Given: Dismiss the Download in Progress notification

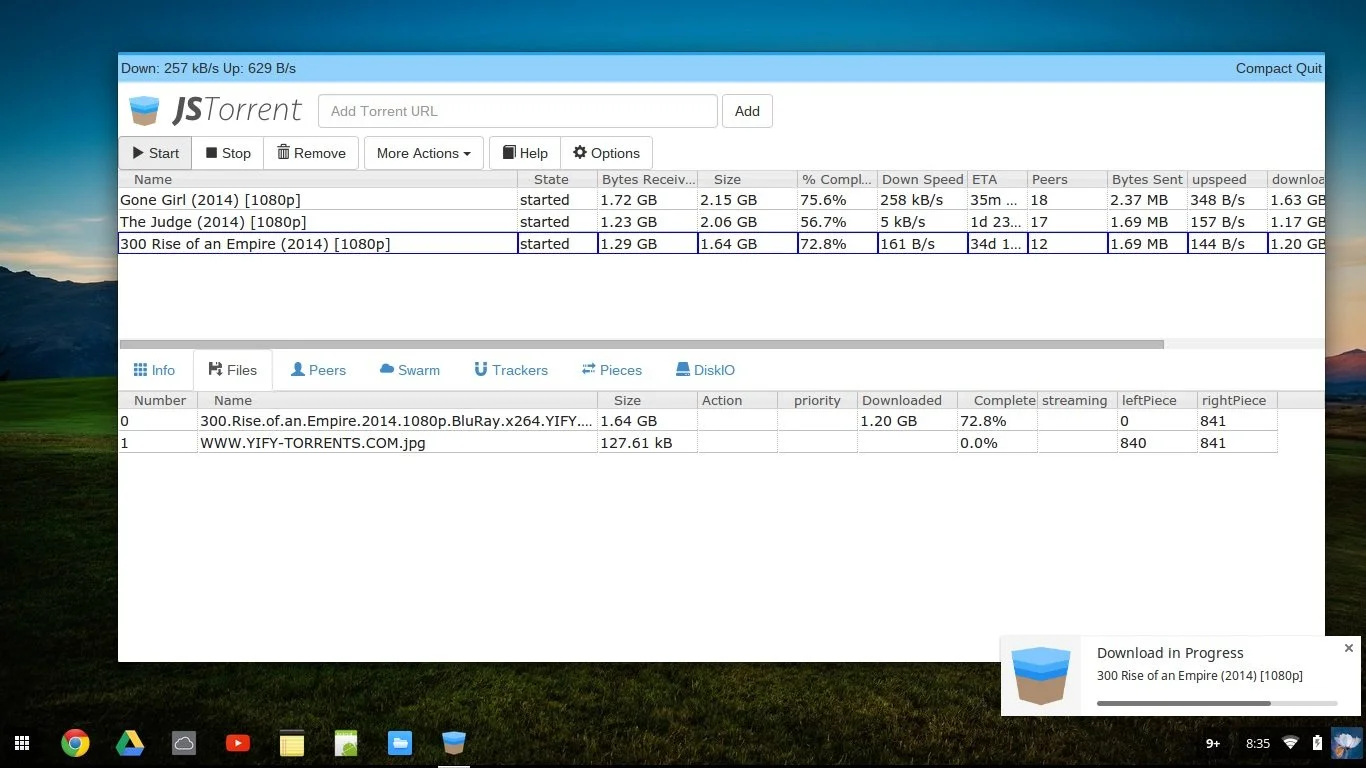Looking at the screenshot, I should click(x=1348, y=648).
